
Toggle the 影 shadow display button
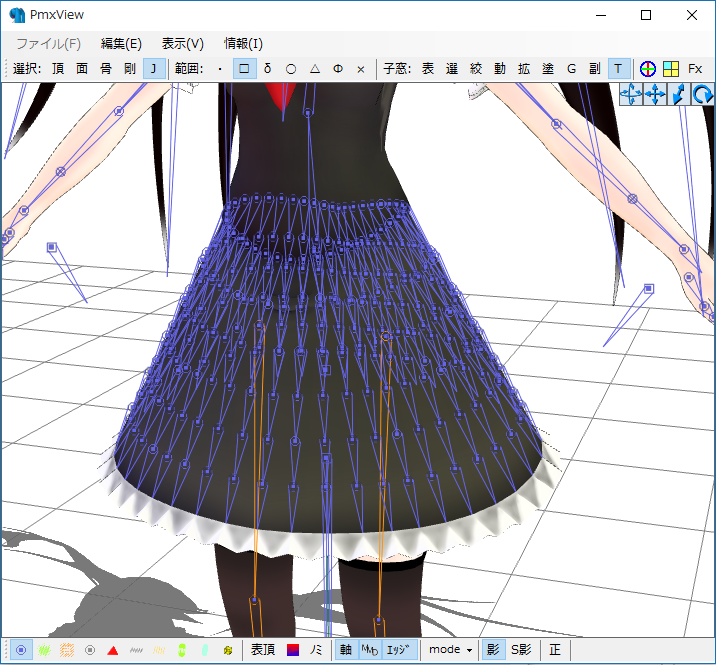(x=492, y=650)
